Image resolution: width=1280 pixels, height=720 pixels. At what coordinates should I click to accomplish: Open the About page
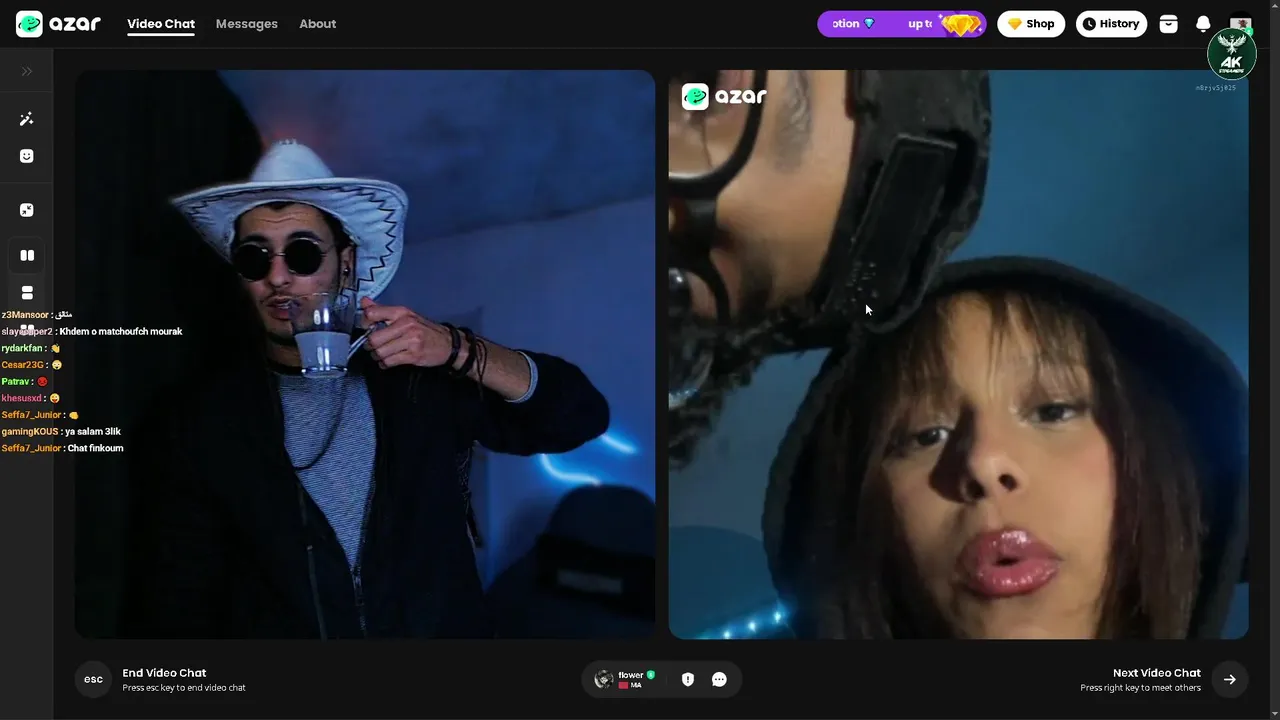[318, 24]
